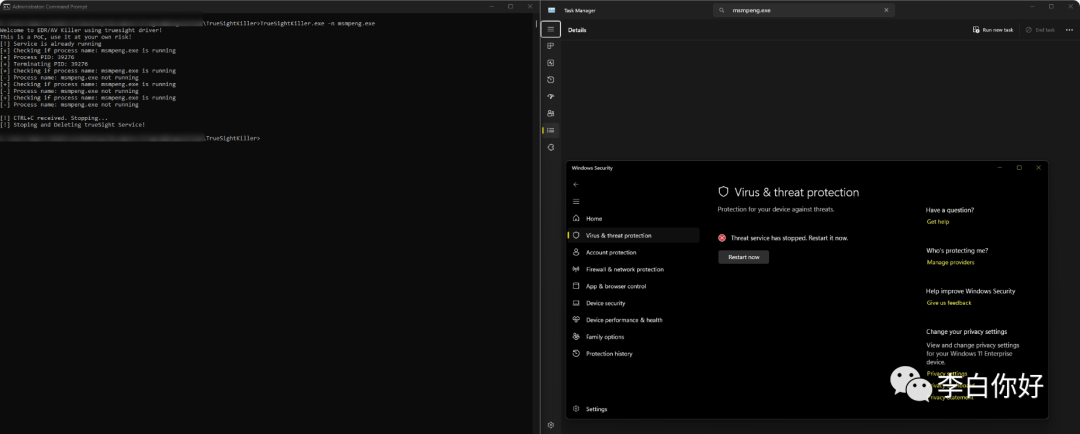This screenshot has height=434, width=1080.
Task: Open Task Manager navigation hamburger menu
Action: pyautogui.click(x=550, y=30)
